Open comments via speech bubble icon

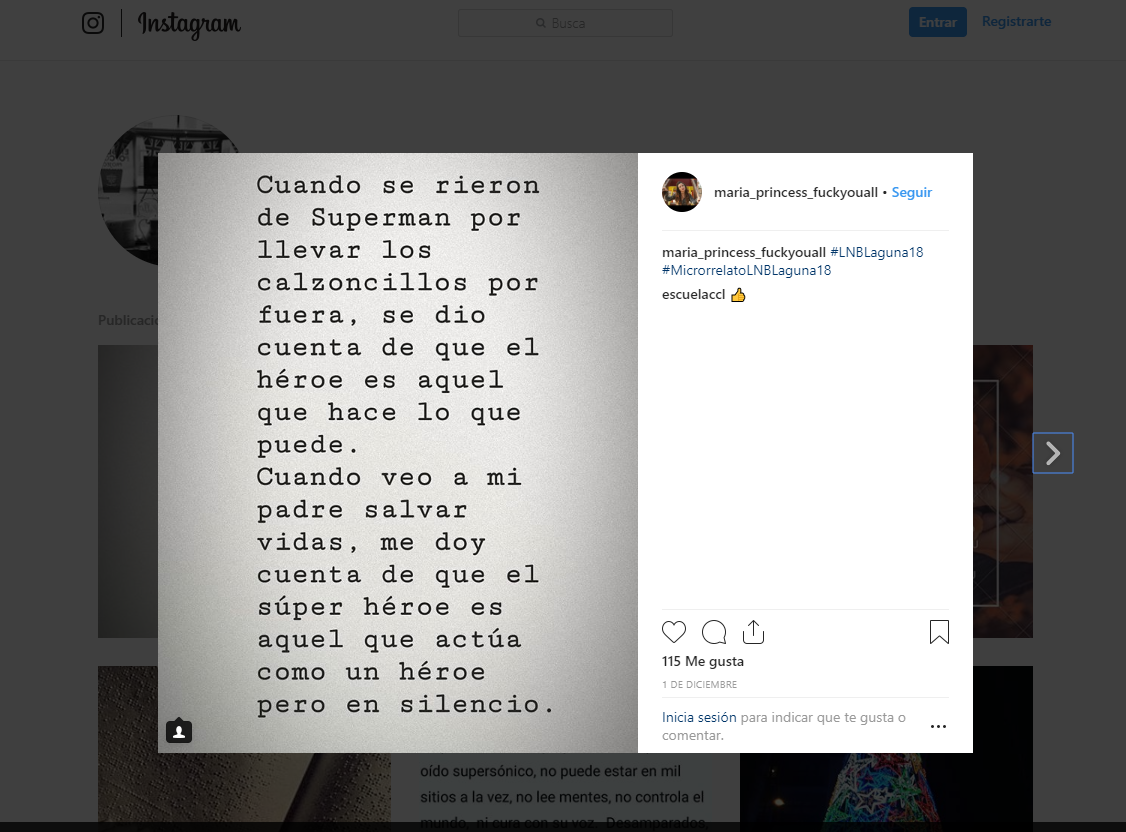(714, 632)
